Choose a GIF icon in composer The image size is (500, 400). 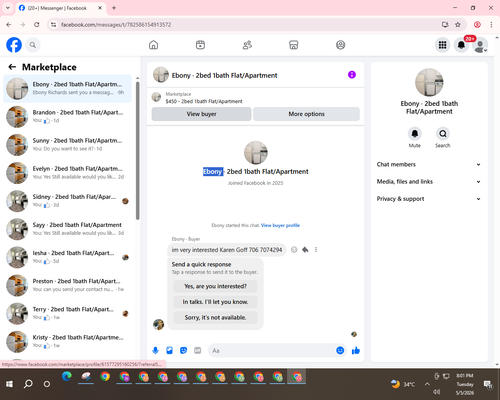tap(198, 350)
